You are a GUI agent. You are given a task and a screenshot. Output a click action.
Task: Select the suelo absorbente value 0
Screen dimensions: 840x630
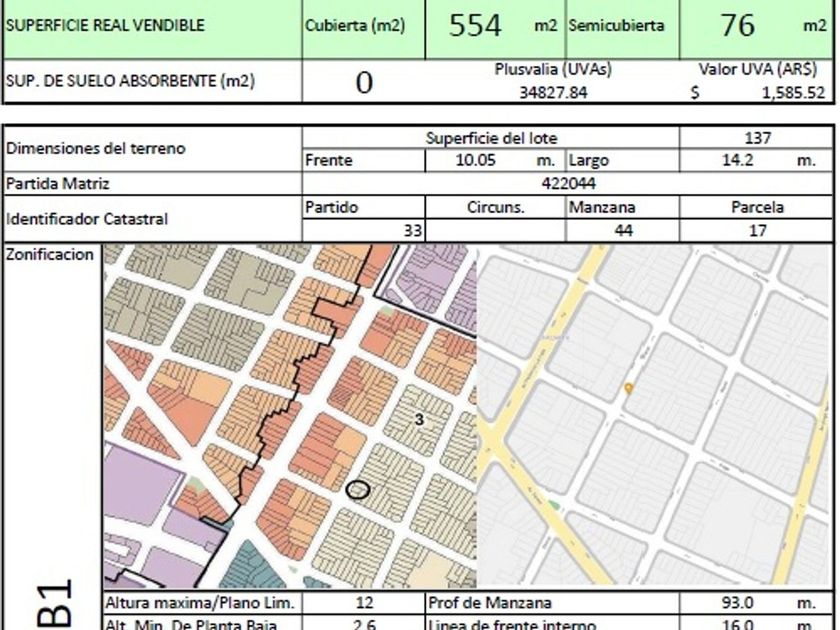coord(364,82)
